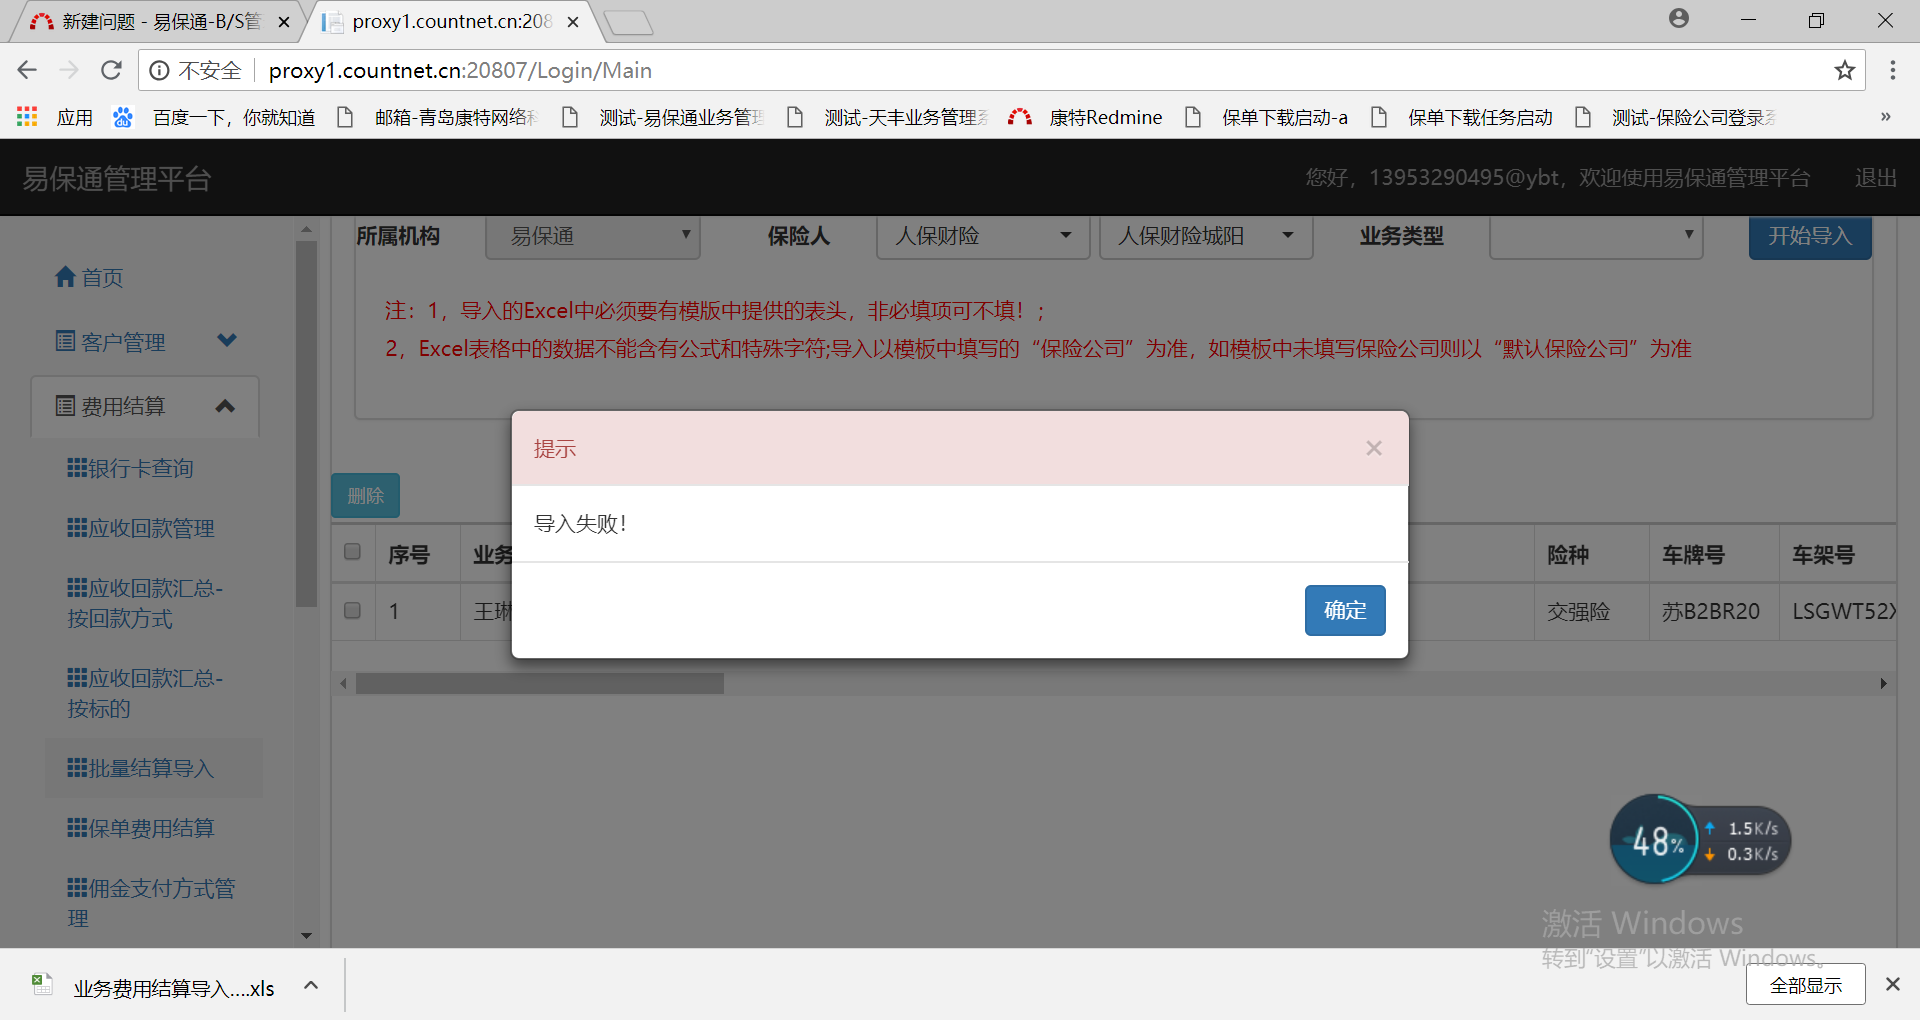Bookmark this page with the star icon

point(1844,70)
